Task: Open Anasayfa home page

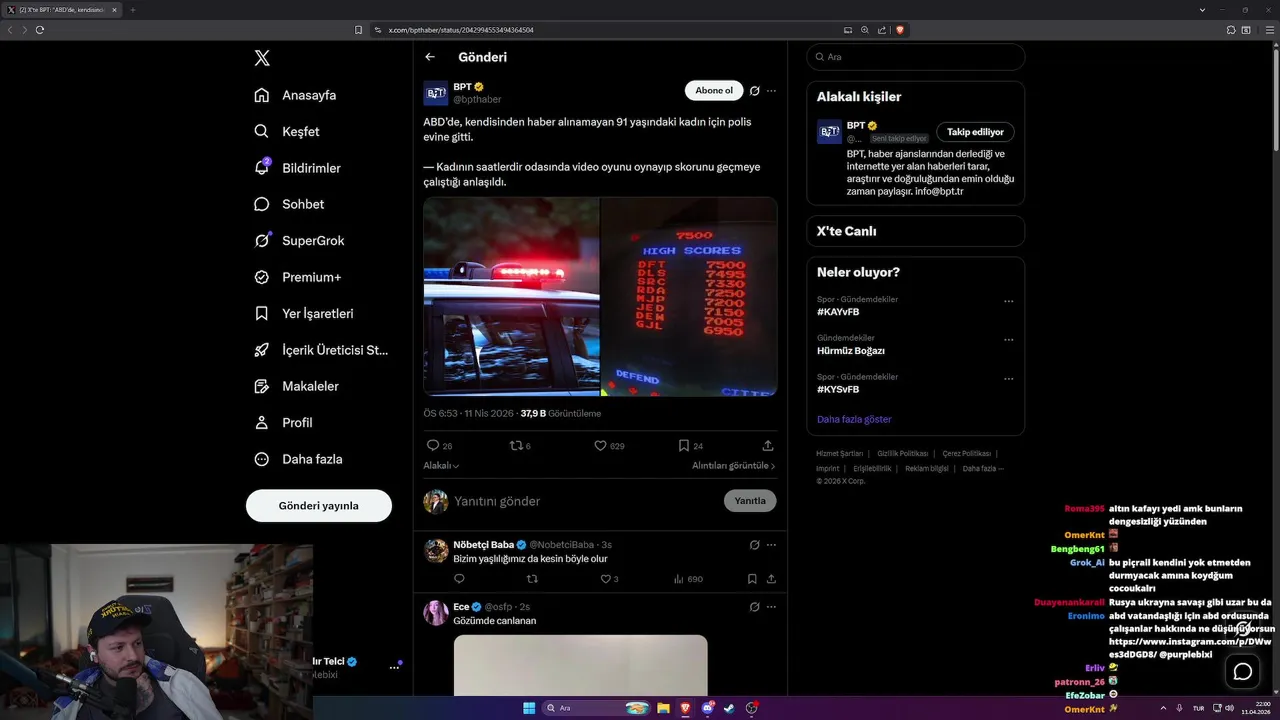Action: (x=295, y=95)
